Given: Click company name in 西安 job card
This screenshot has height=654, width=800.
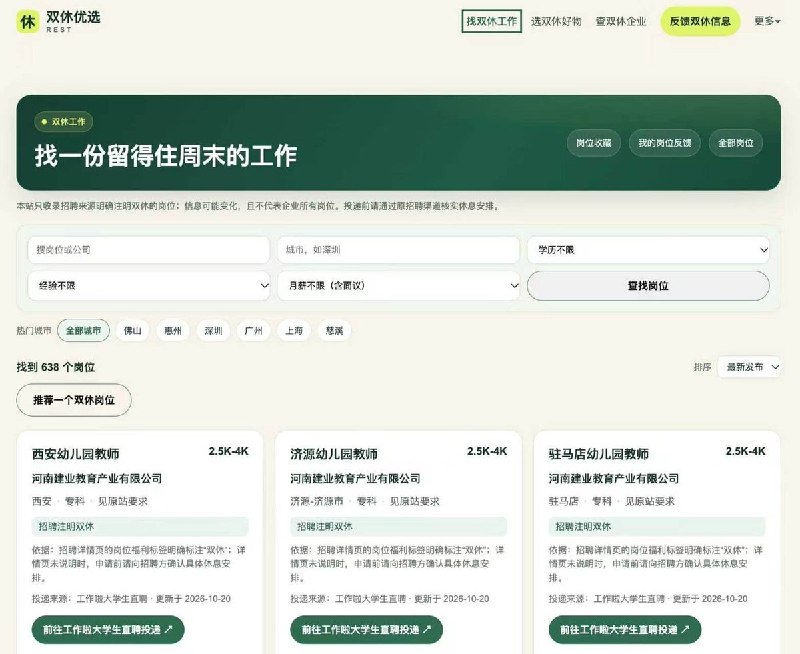Looking at the screenshot, I should point(97,479).
